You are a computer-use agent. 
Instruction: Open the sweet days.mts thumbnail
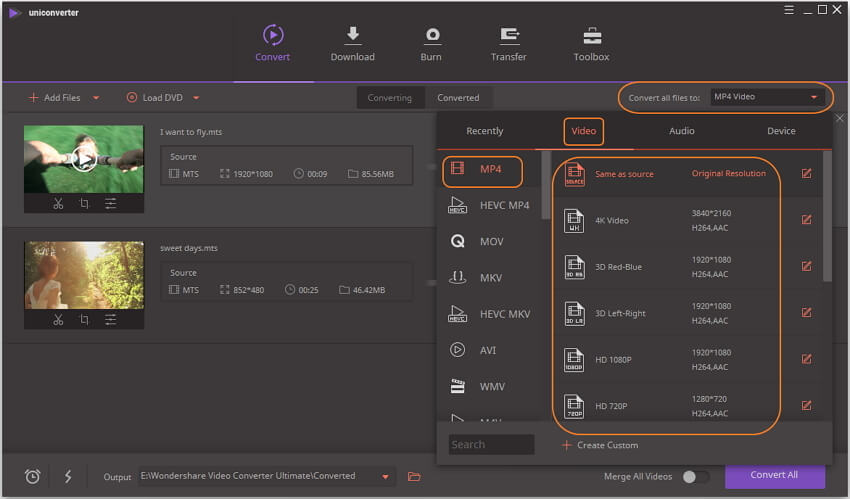point(84,275)
